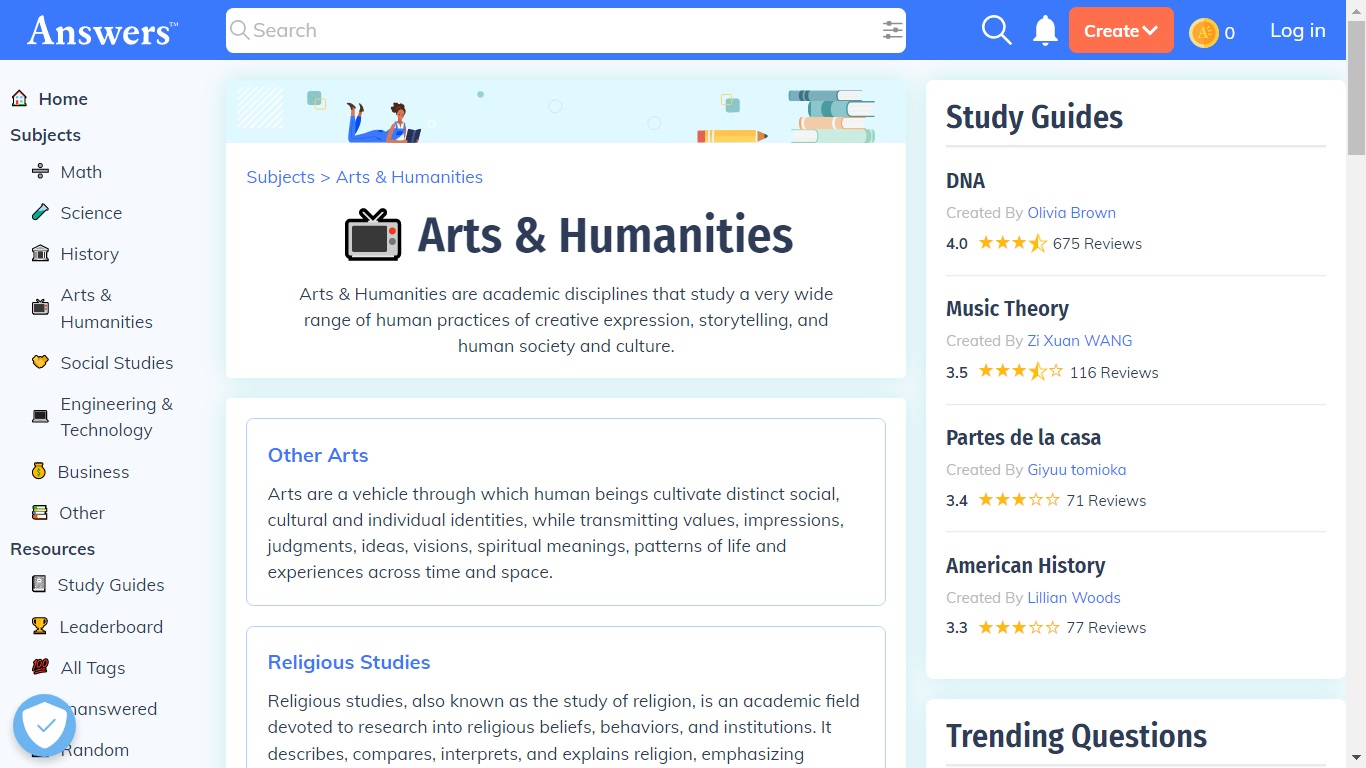Viewport: 1366px width, 768px height.
Task: Open the Religious Studies topic link
Action: pyautogui.click(x=349, y=662)
